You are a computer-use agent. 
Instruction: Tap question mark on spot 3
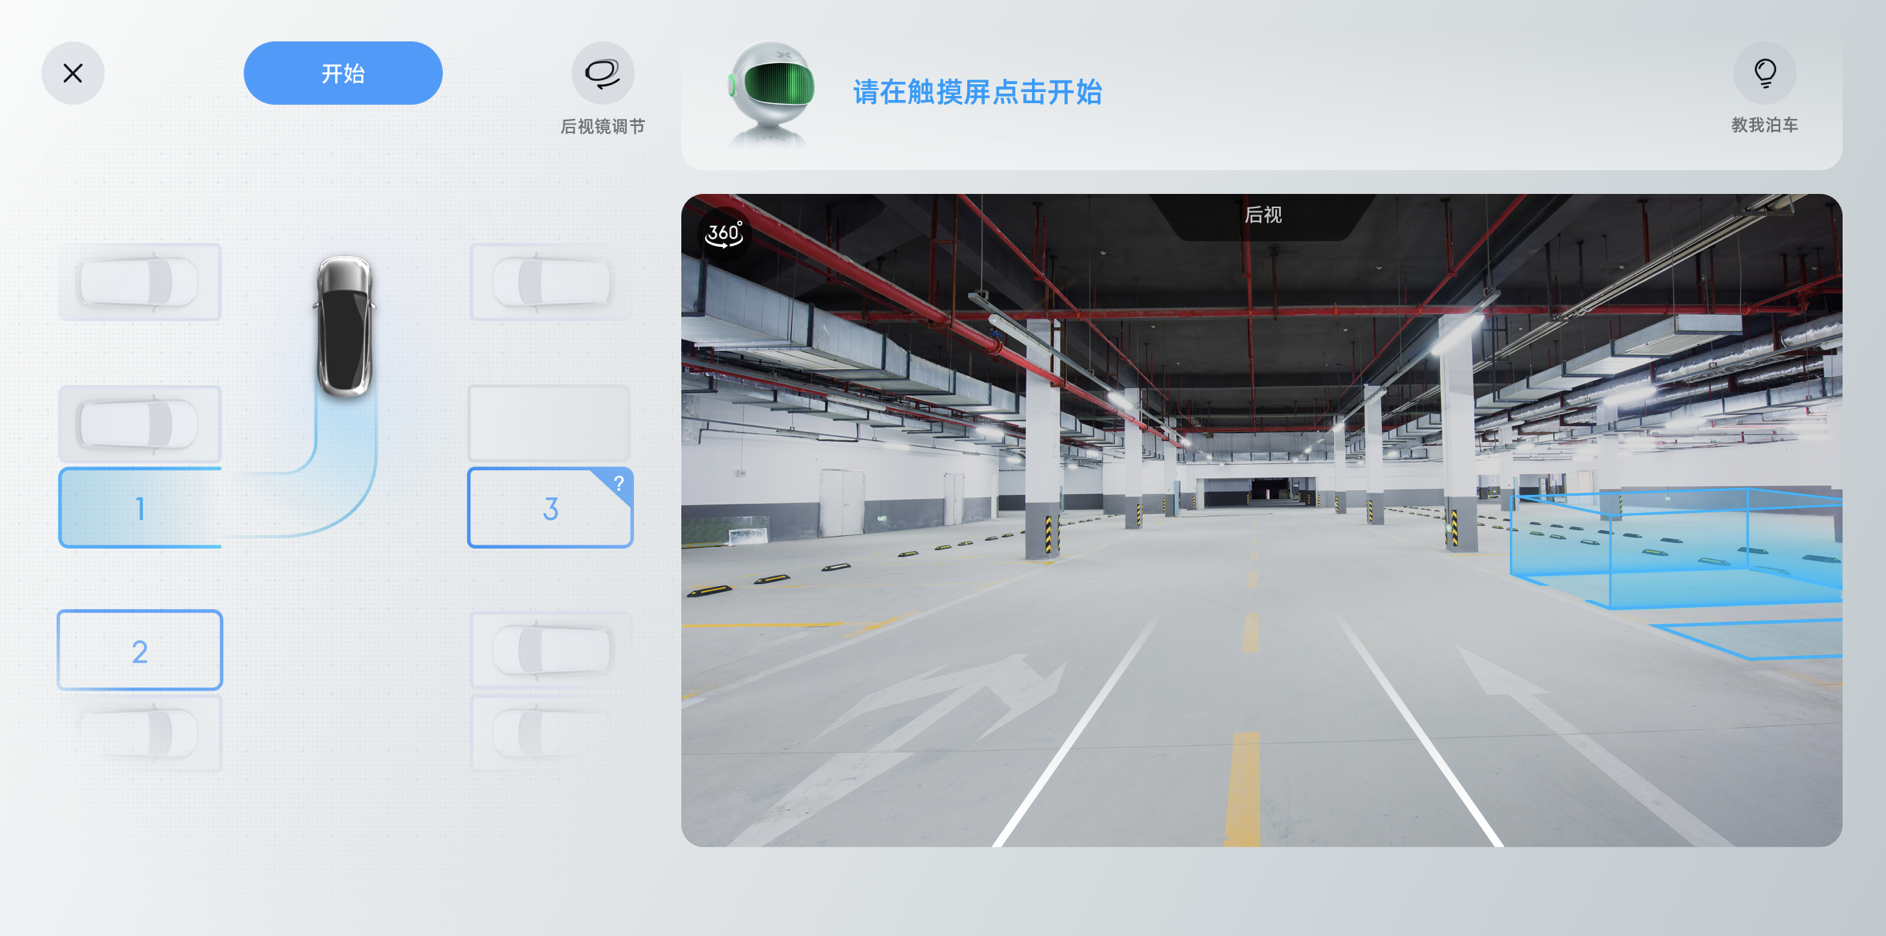point(619,483)
